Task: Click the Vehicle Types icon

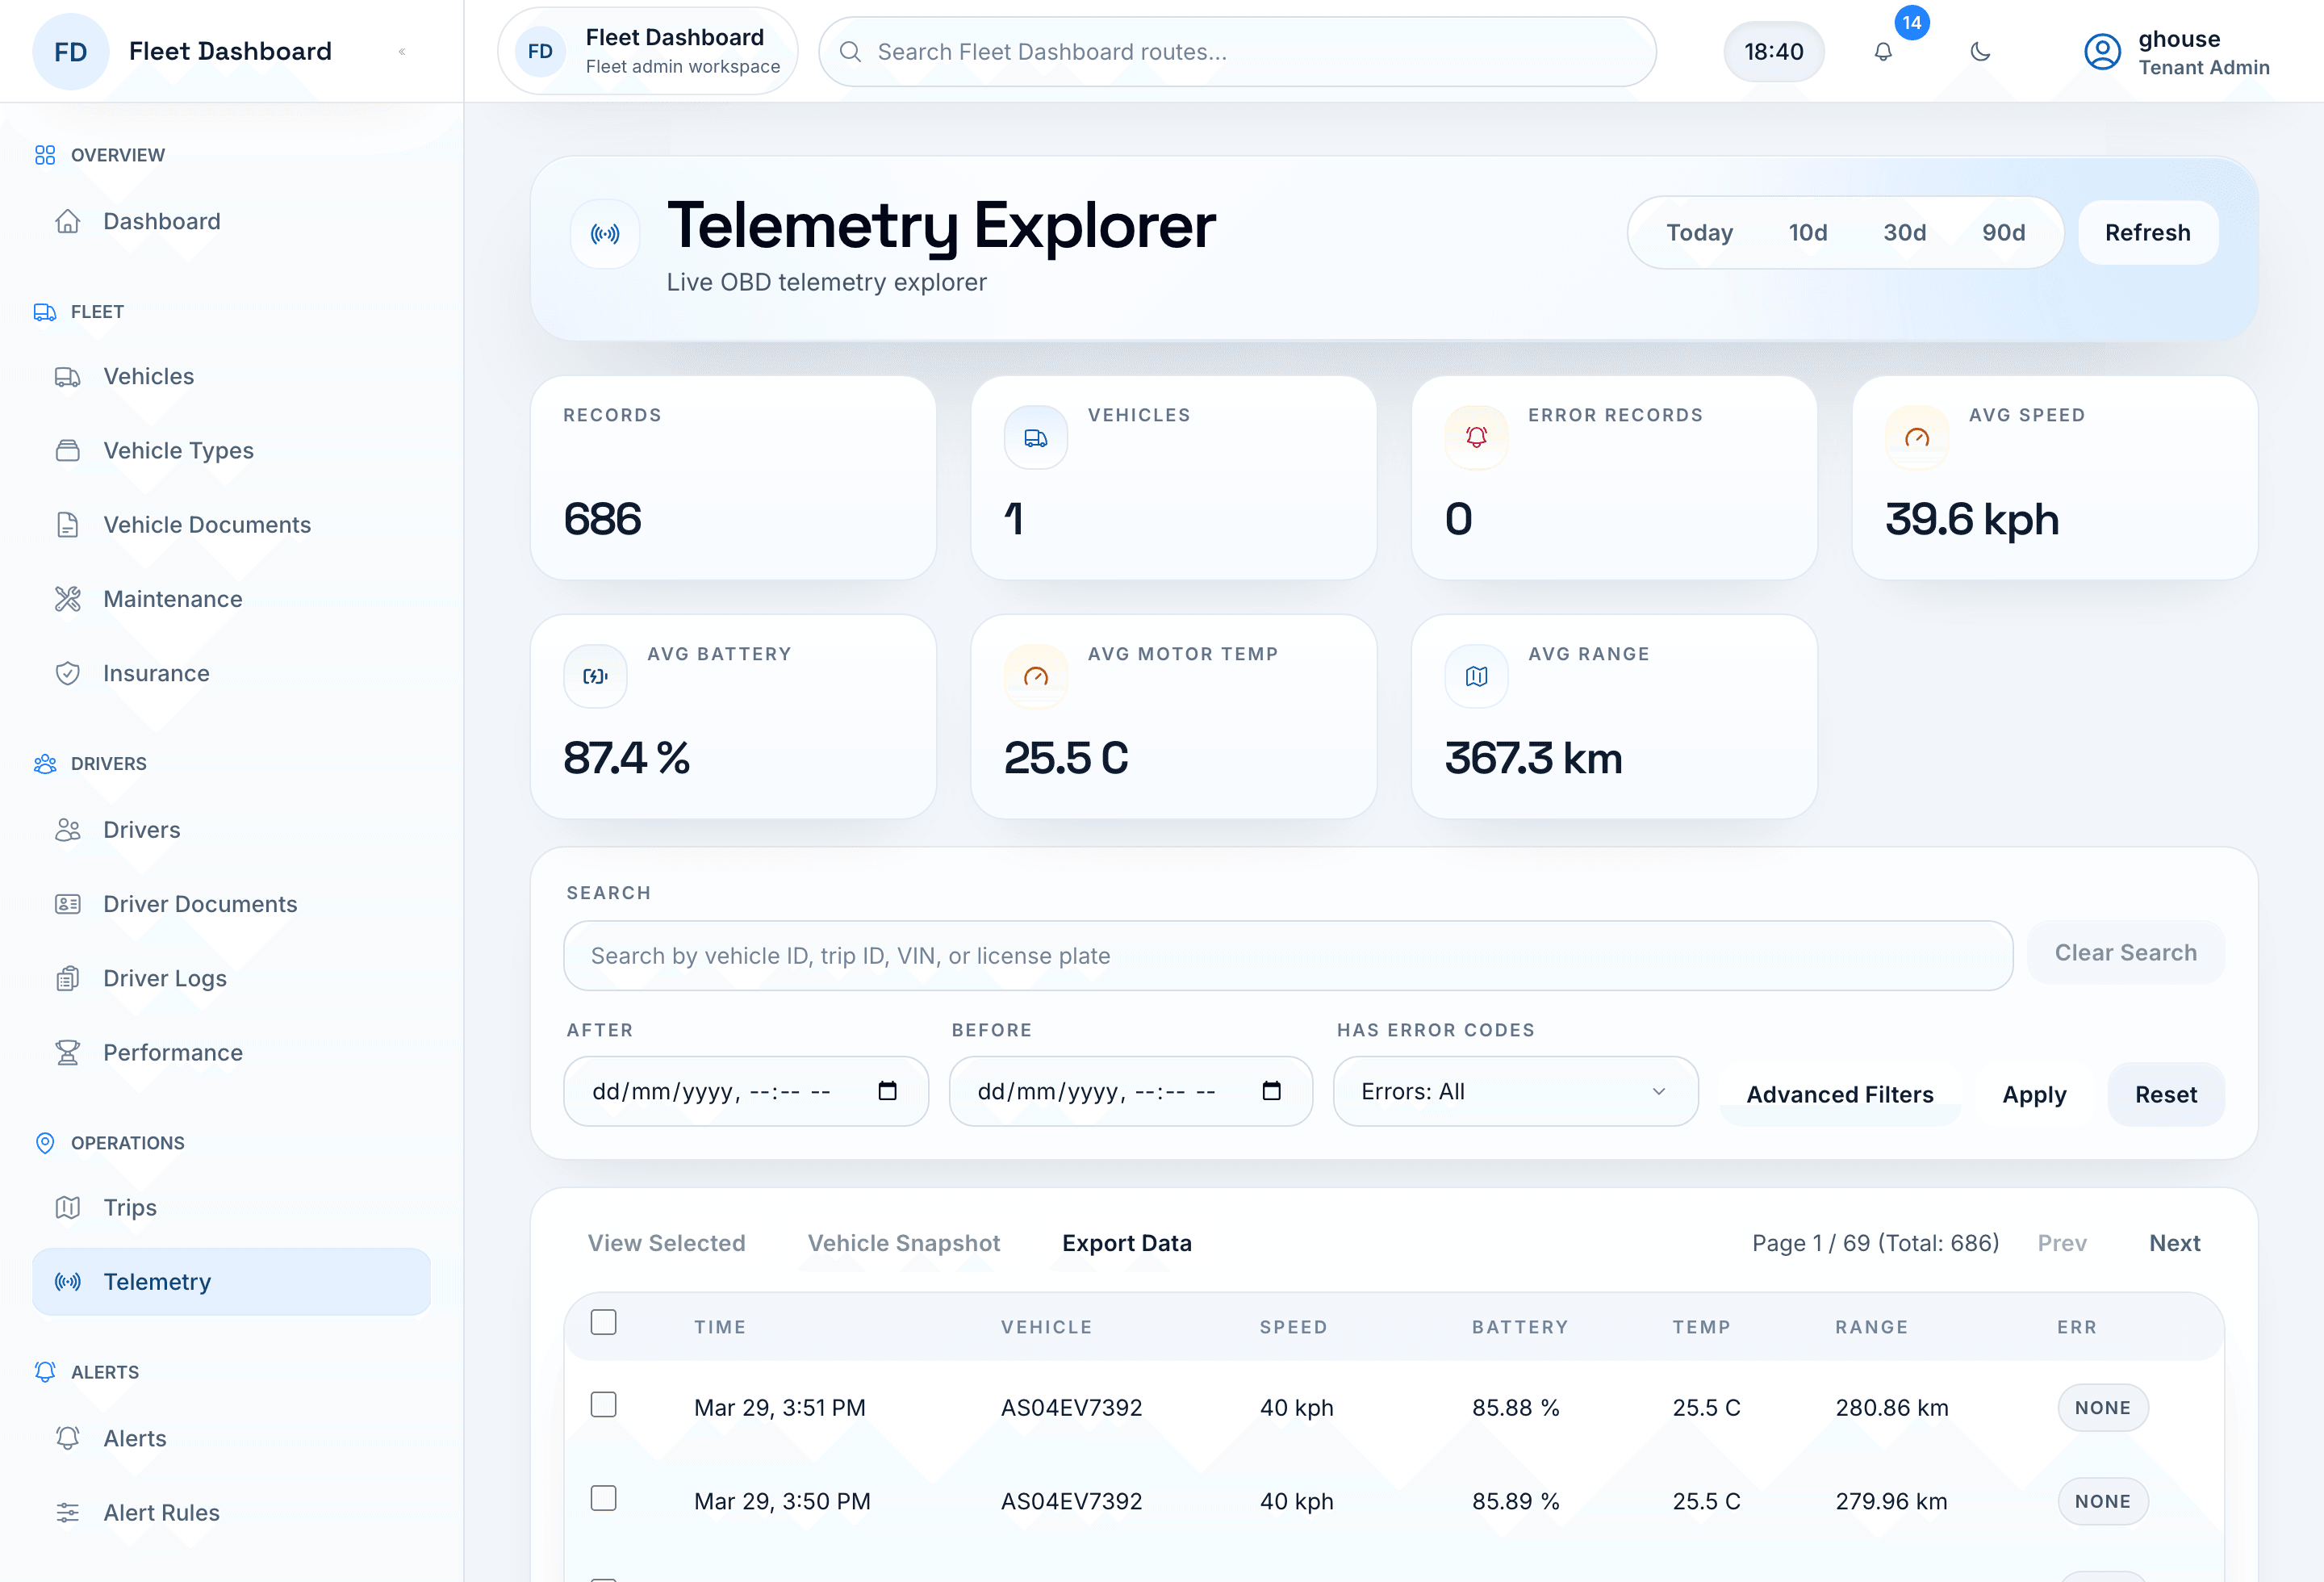Action: click(67, 451)
